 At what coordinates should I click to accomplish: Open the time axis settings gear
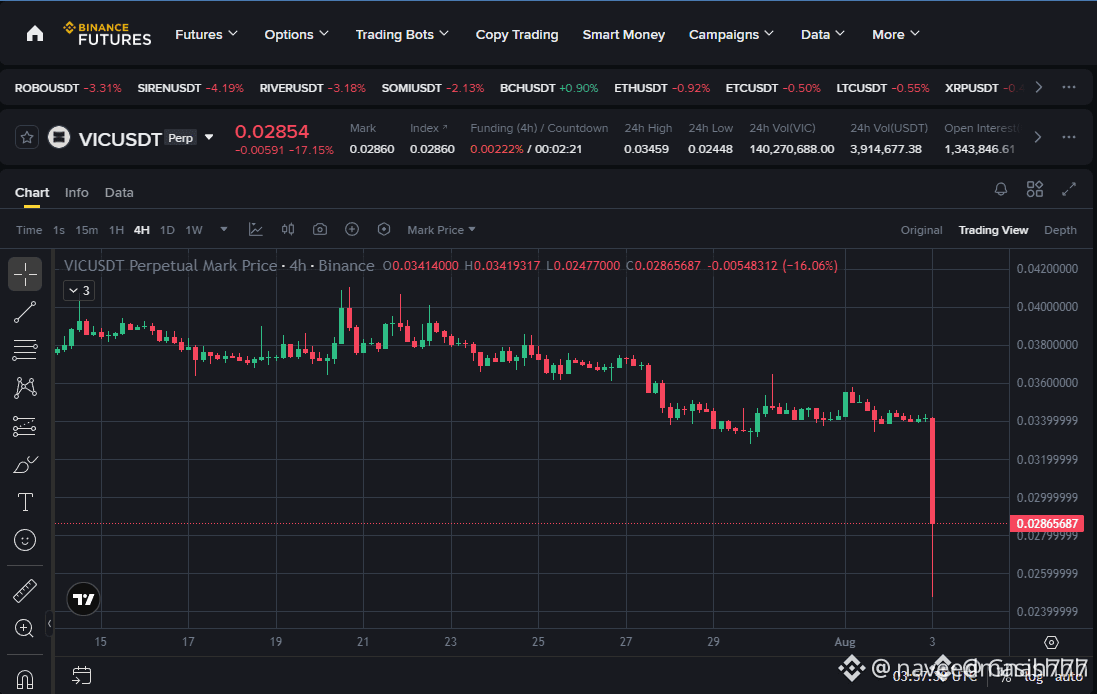tap(1051, 642)
